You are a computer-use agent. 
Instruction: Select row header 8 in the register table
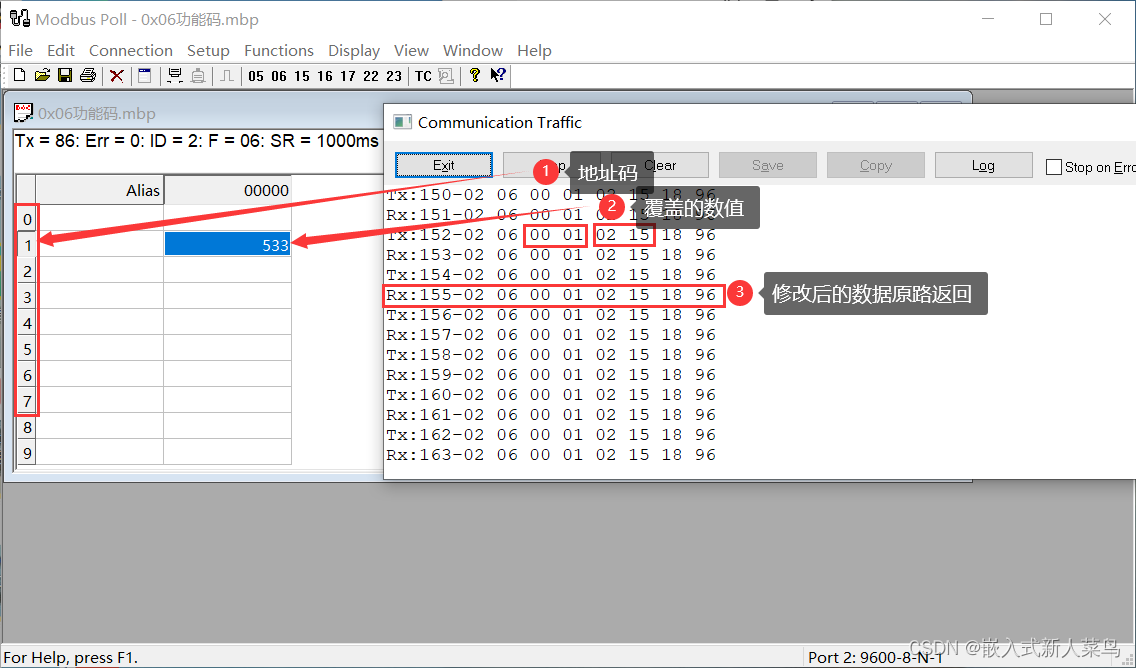(27, 427)
